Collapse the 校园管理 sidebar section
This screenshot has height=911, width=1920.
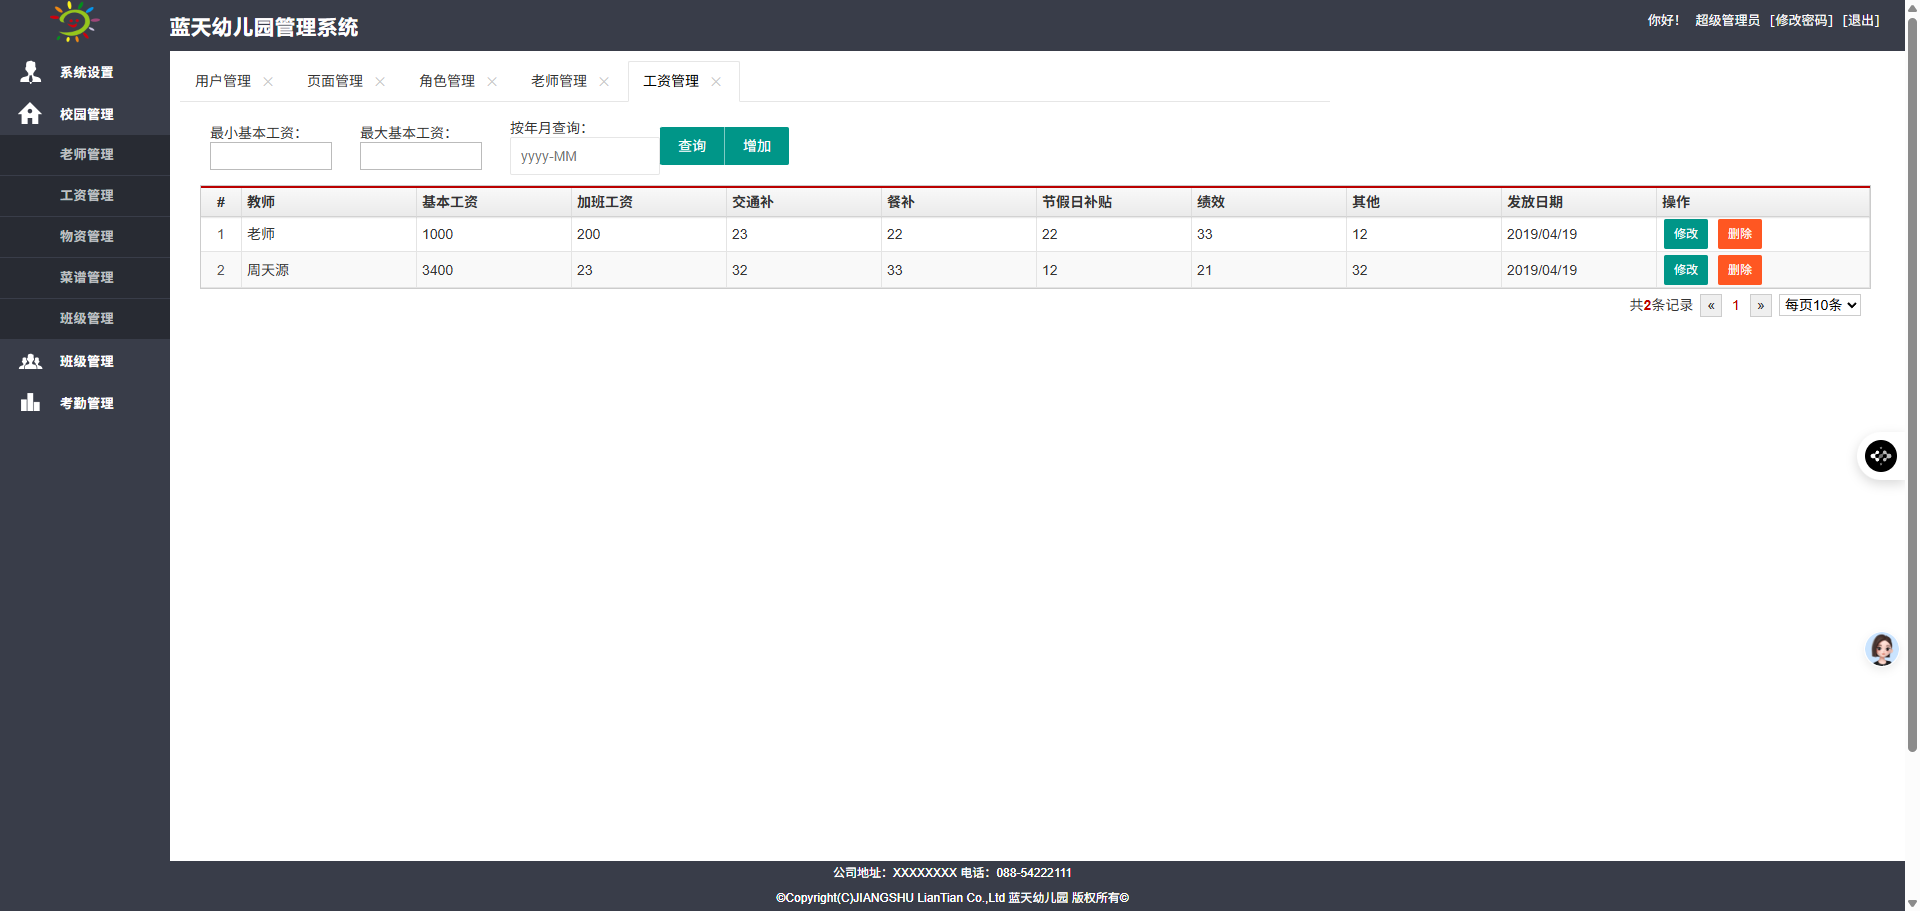click(x=86, y=114)
